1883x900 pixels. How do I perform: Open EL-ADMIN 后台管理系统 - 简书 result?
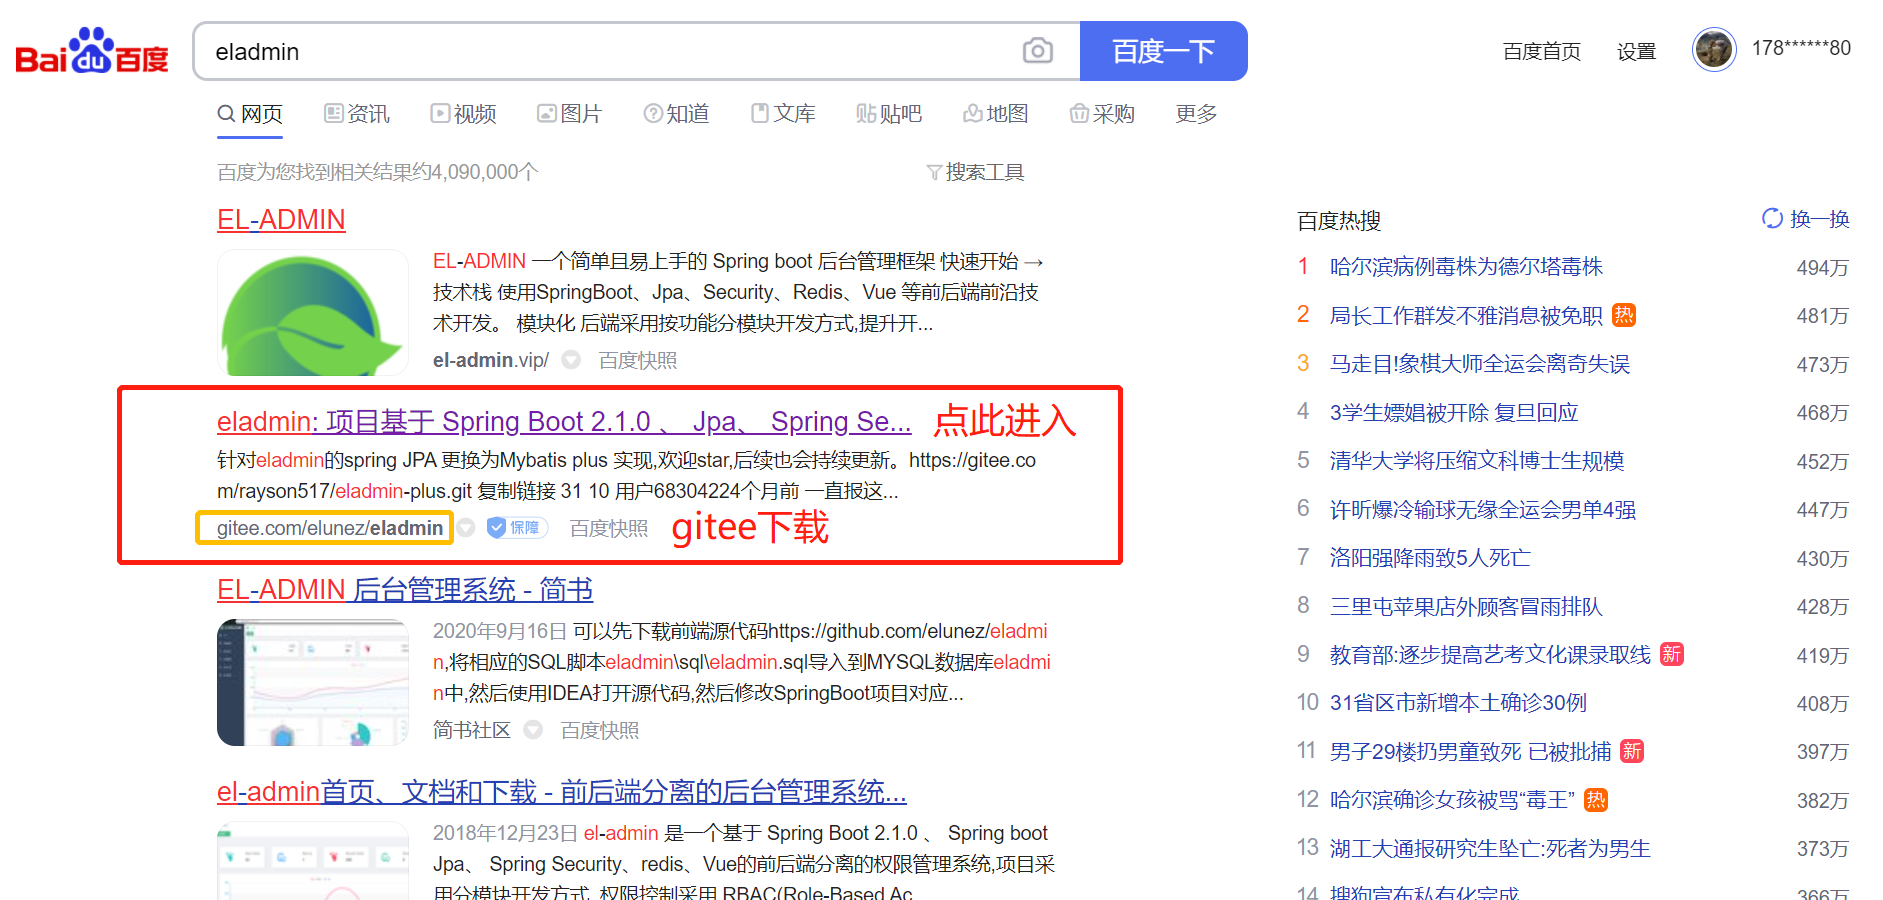405,590
